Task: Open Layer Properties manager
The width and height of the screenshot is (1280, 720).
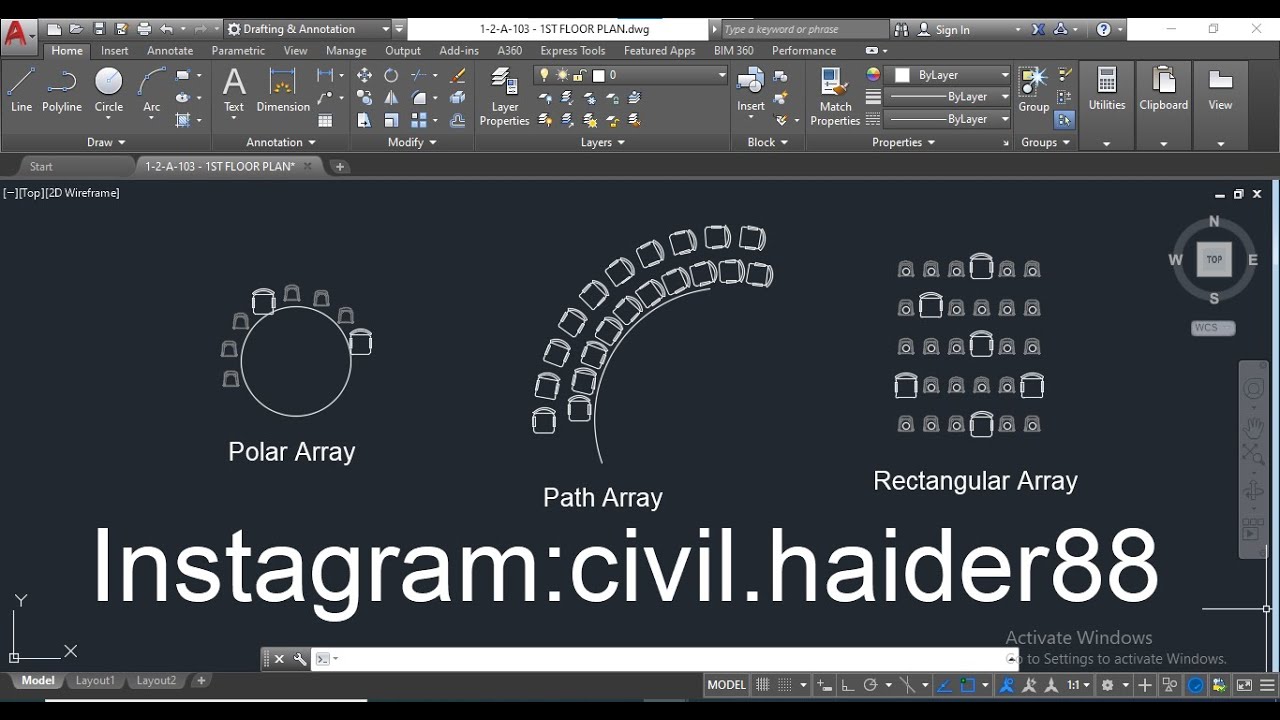Action: [x=504, y=97]
